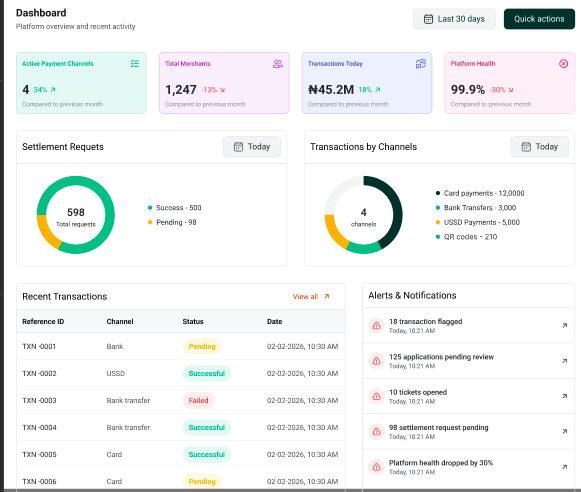Click up-arrow trend icon next to 34%
Viewport: 581px width, 492px height.
[x=53, y=90]
